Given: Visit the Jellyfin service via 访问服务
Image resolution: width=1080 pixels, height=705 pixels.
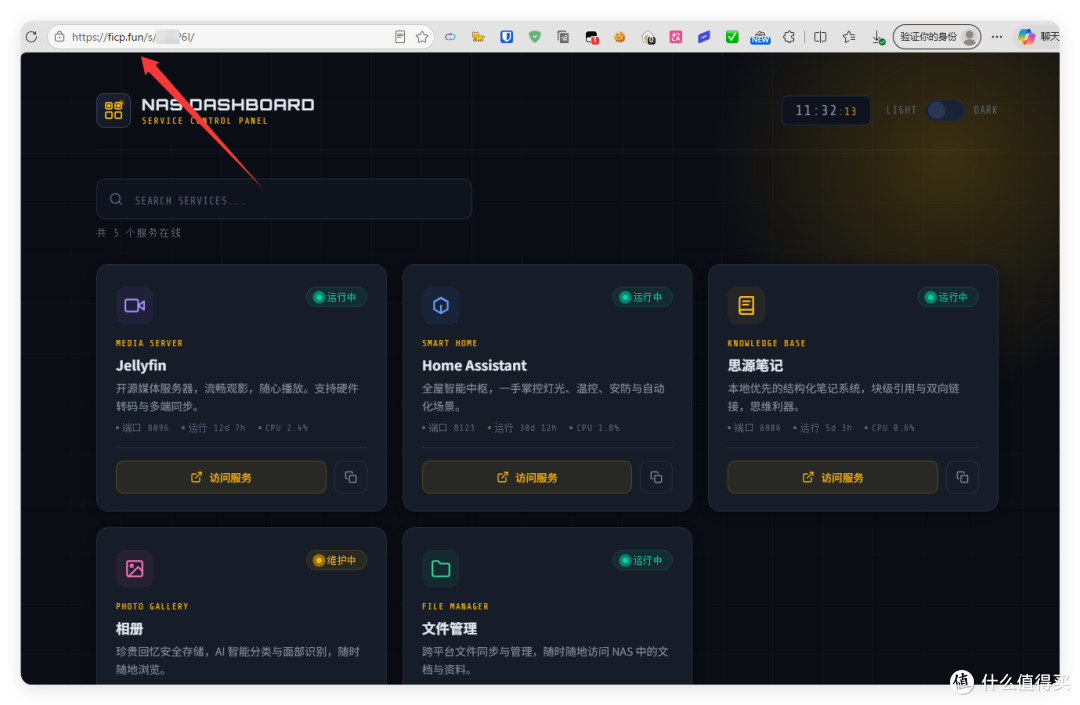Looking at the screenshot, I should coord(221,477).
